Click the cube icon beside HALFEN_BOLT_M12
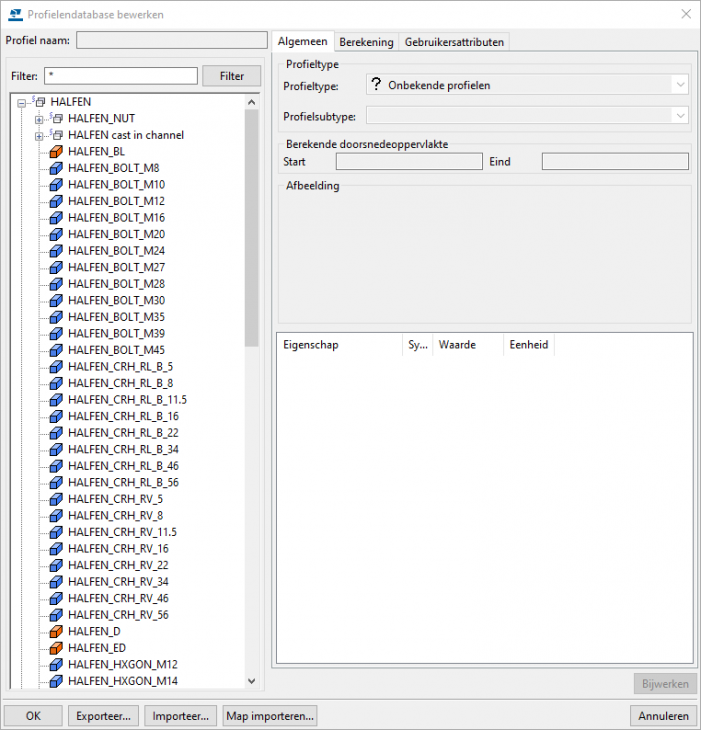The width and height of the screenshot is (701, 730). [x=56, y=201]
